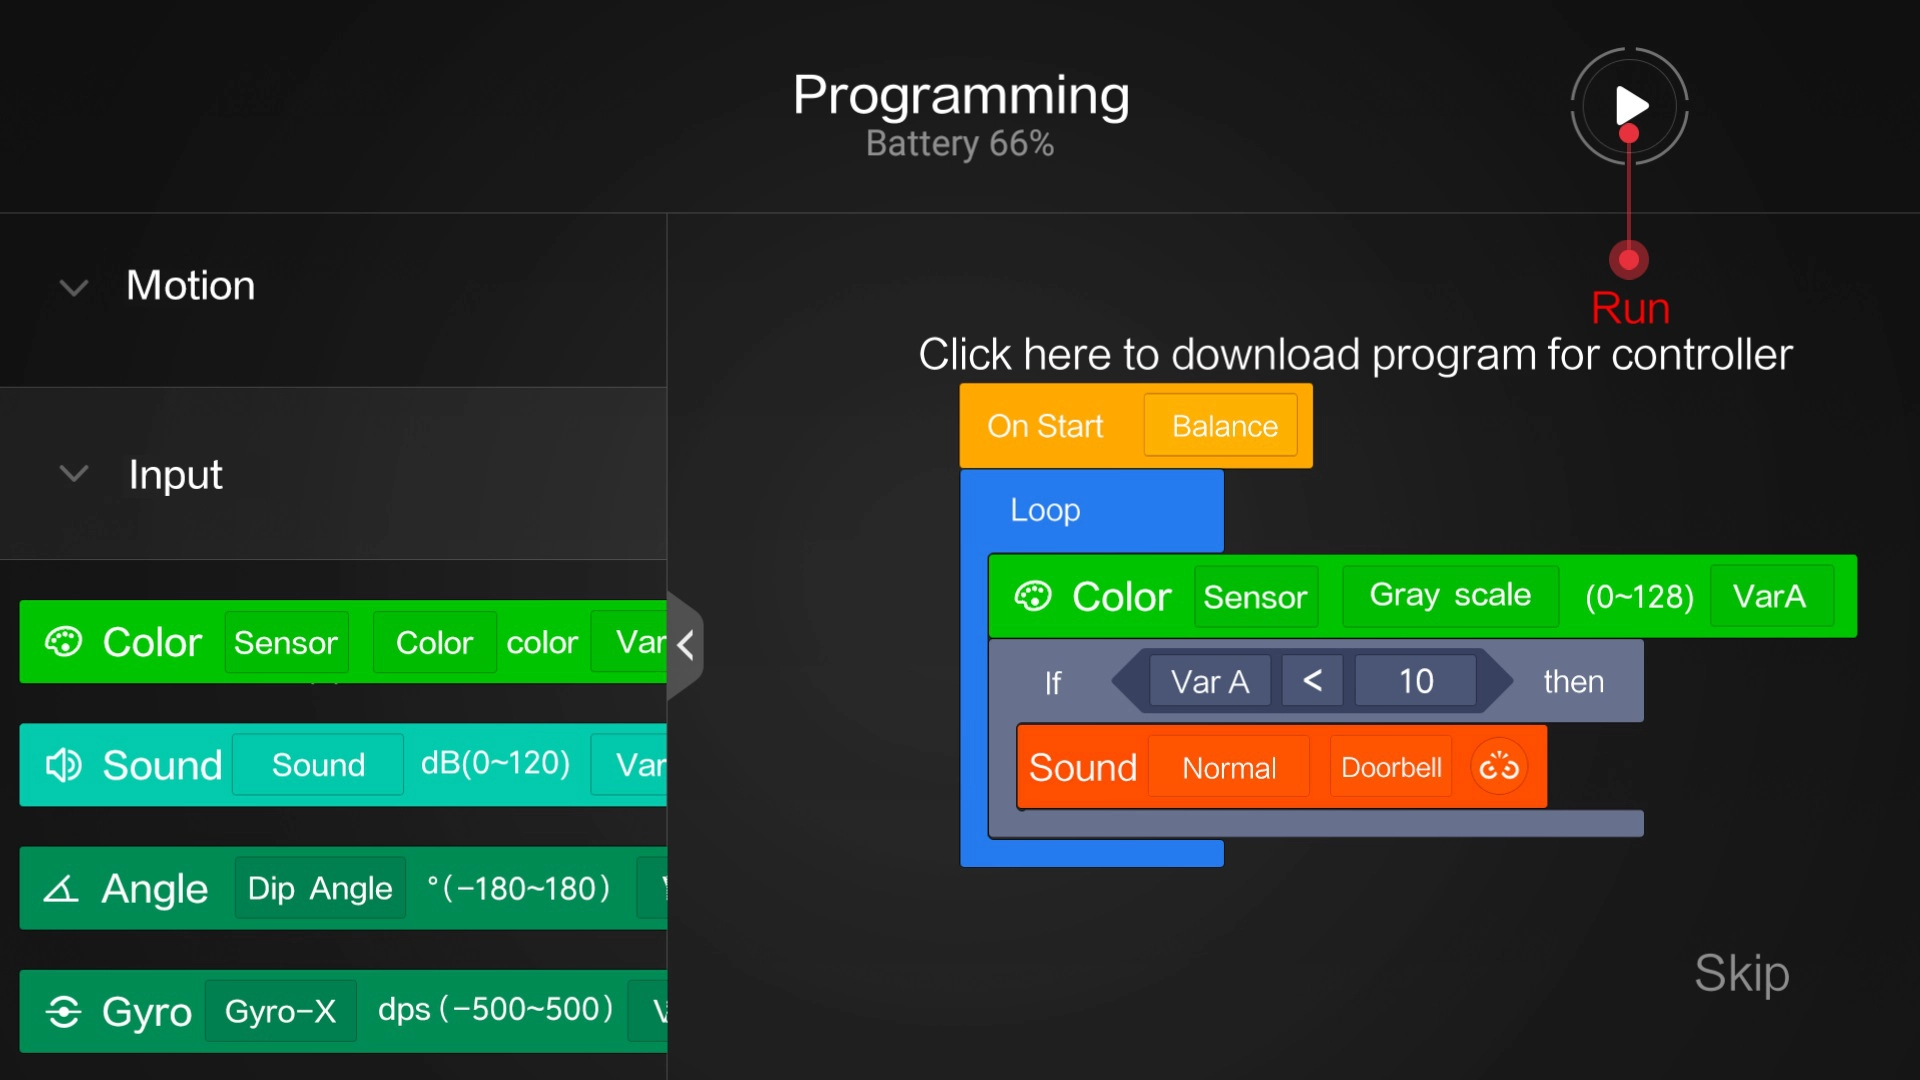Image resolution: width=1920 pixels, height=1080 pixels.
Task: Open the Balance mode dropdown
Action: (x=1224, y=426)
